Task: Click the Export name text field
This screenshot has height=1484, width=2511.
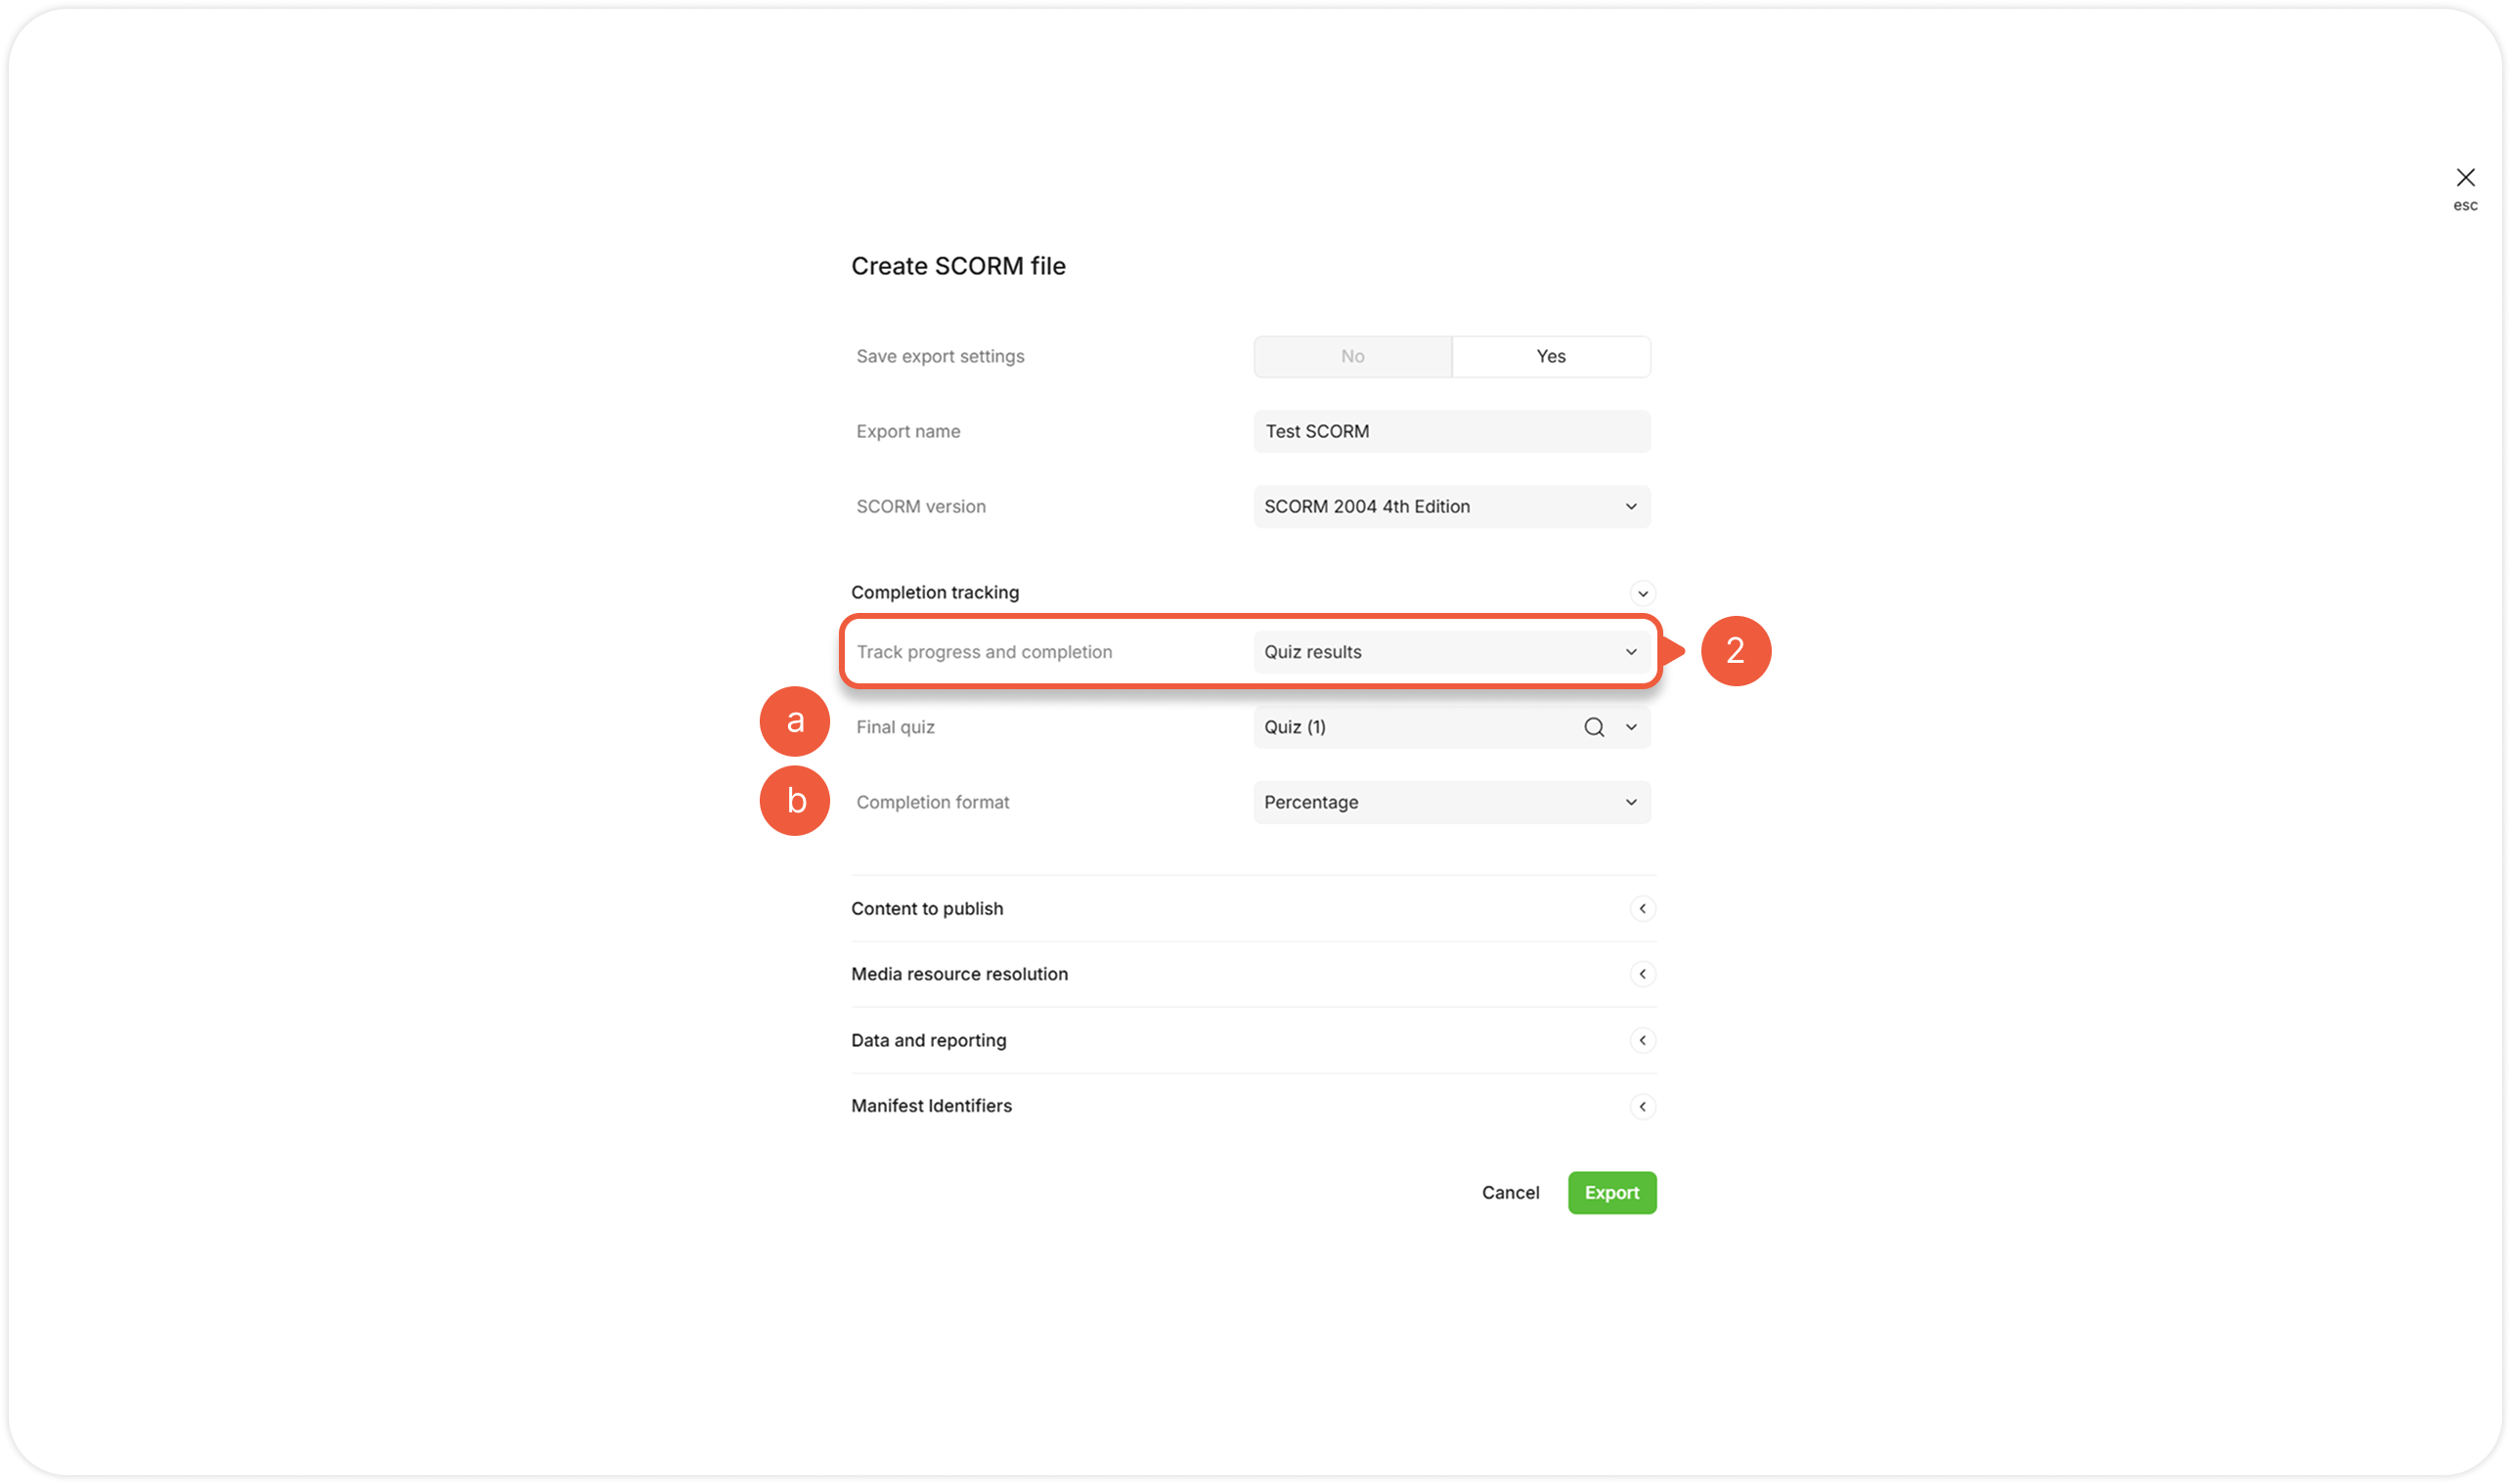Action: click(x=1451, y=432)
